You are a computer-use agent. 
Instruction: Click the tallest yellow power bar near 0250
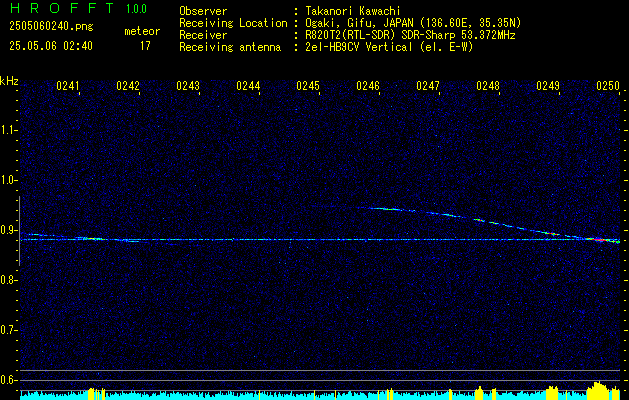(x=599, y=391)
